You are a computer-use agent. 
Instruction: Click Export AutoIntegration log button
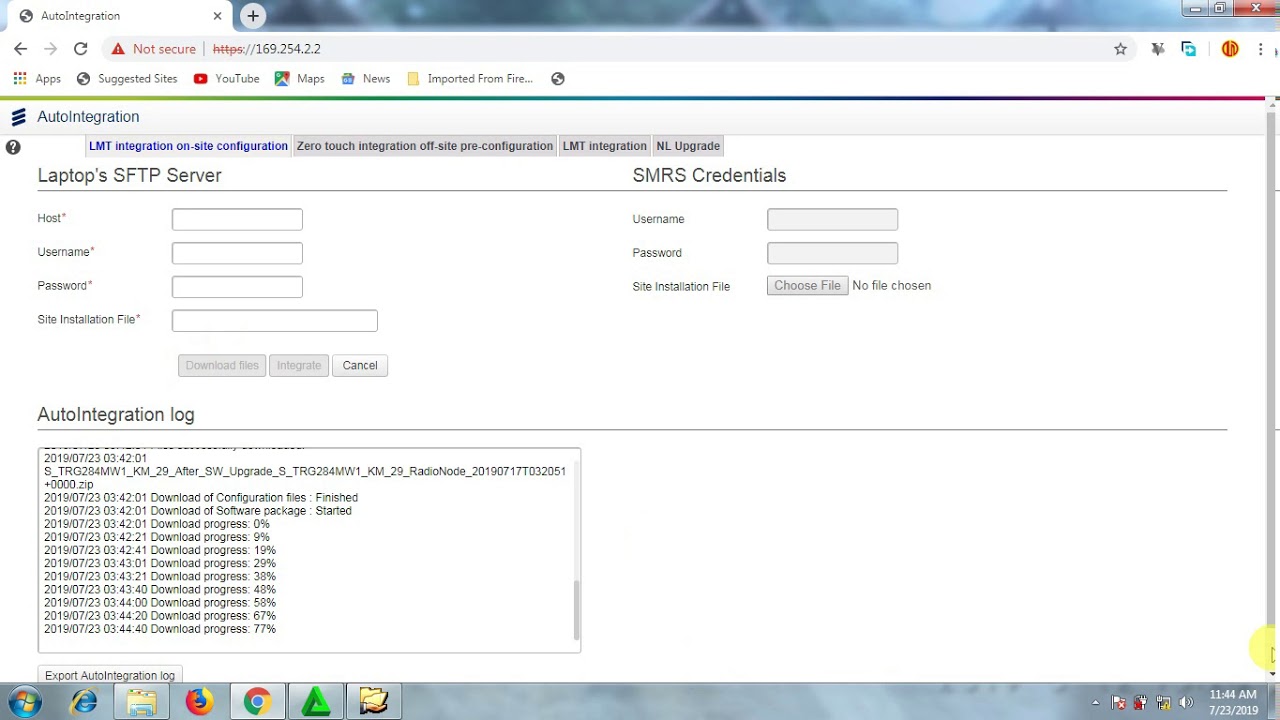pyautogui.click(x=110, y=675)
